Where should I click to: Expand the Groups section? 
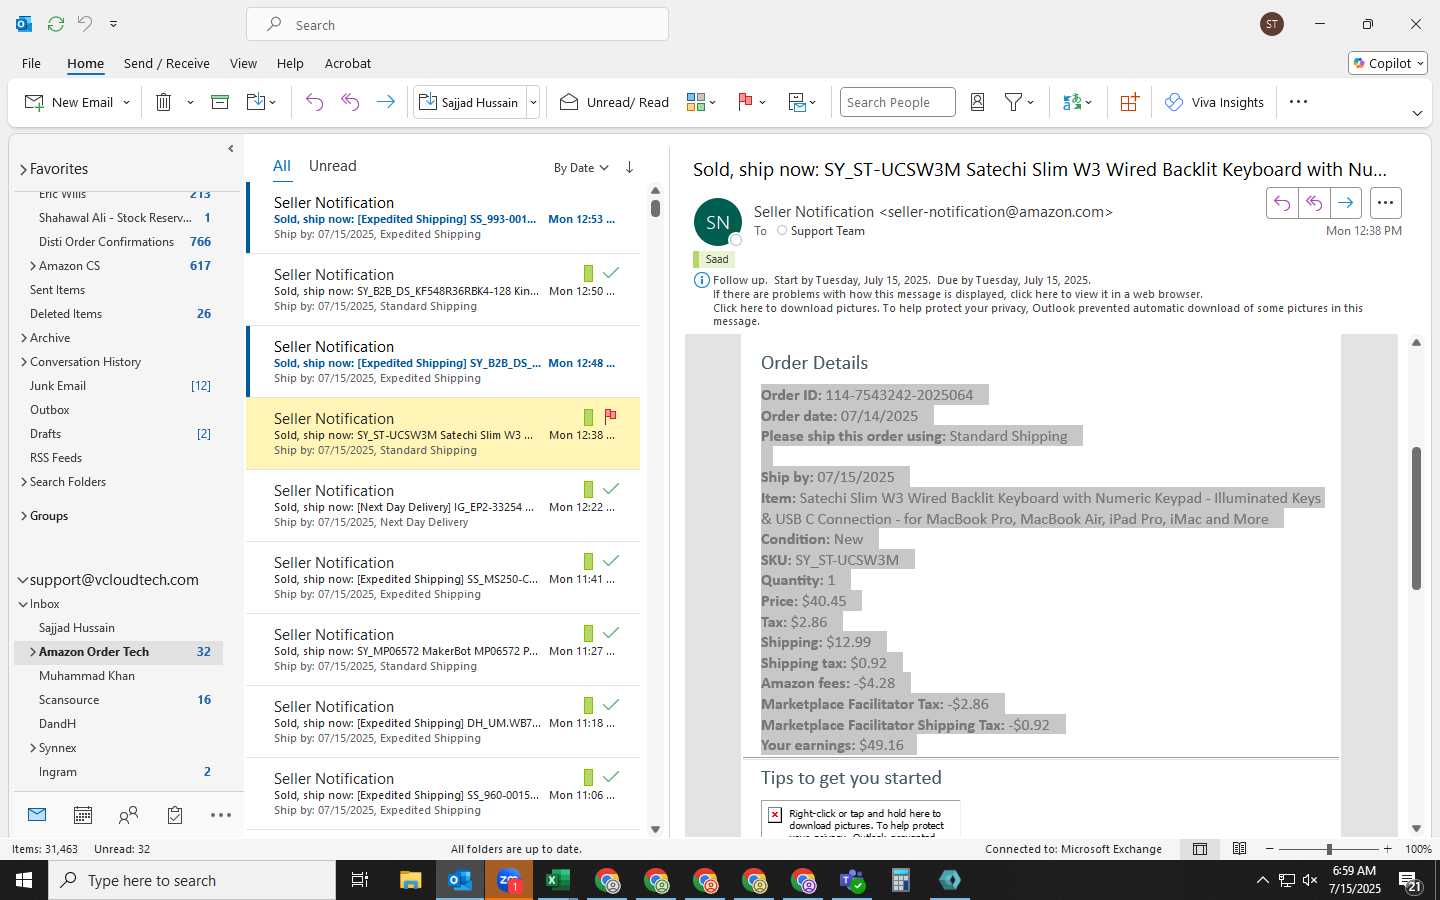coord(24,516)
